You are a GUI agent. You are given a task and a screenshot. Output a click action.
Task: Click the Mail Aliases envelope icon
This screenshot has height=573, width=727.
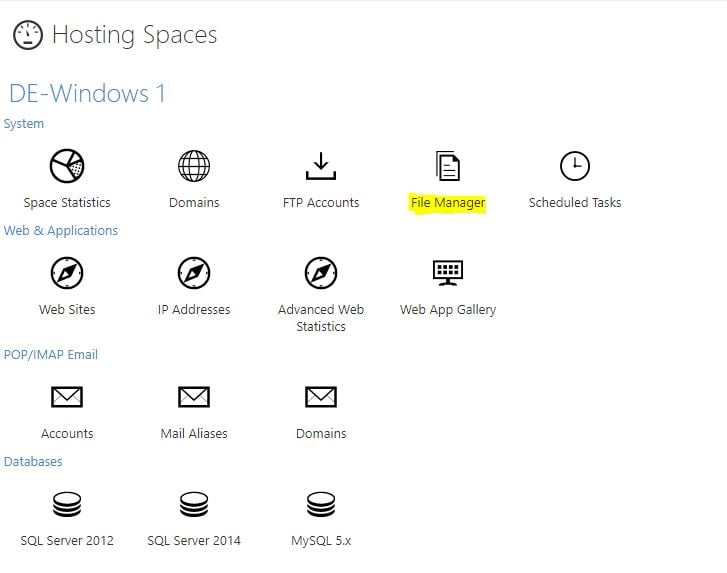point(194,397)
